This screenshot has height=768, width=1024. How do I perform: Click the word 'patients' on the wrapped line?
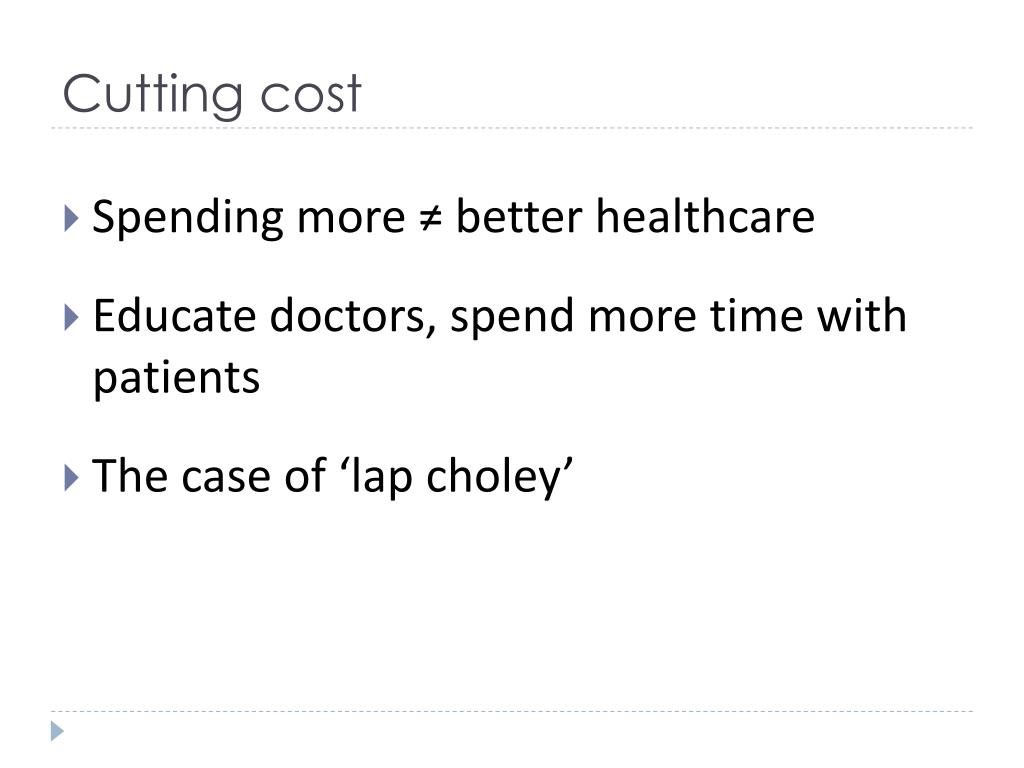pos(176,379)
